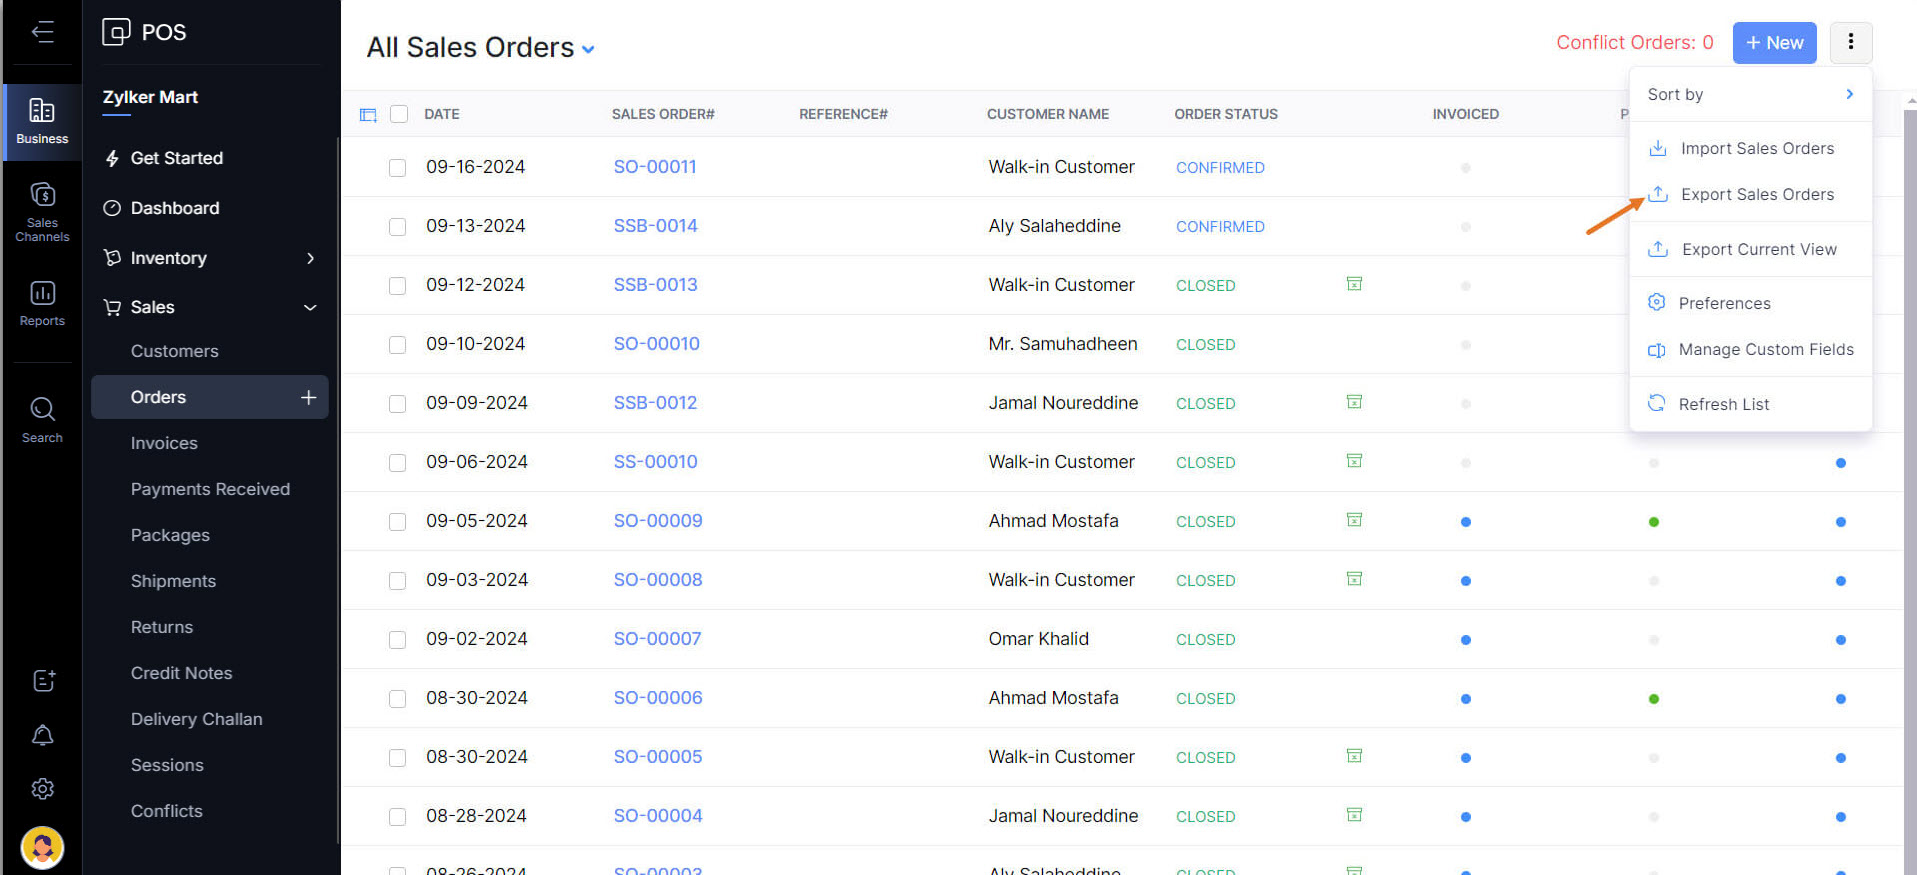Open the All Sales Orders view dropdown
Viewport: 1917px width, 875px height.
(588, 49)
